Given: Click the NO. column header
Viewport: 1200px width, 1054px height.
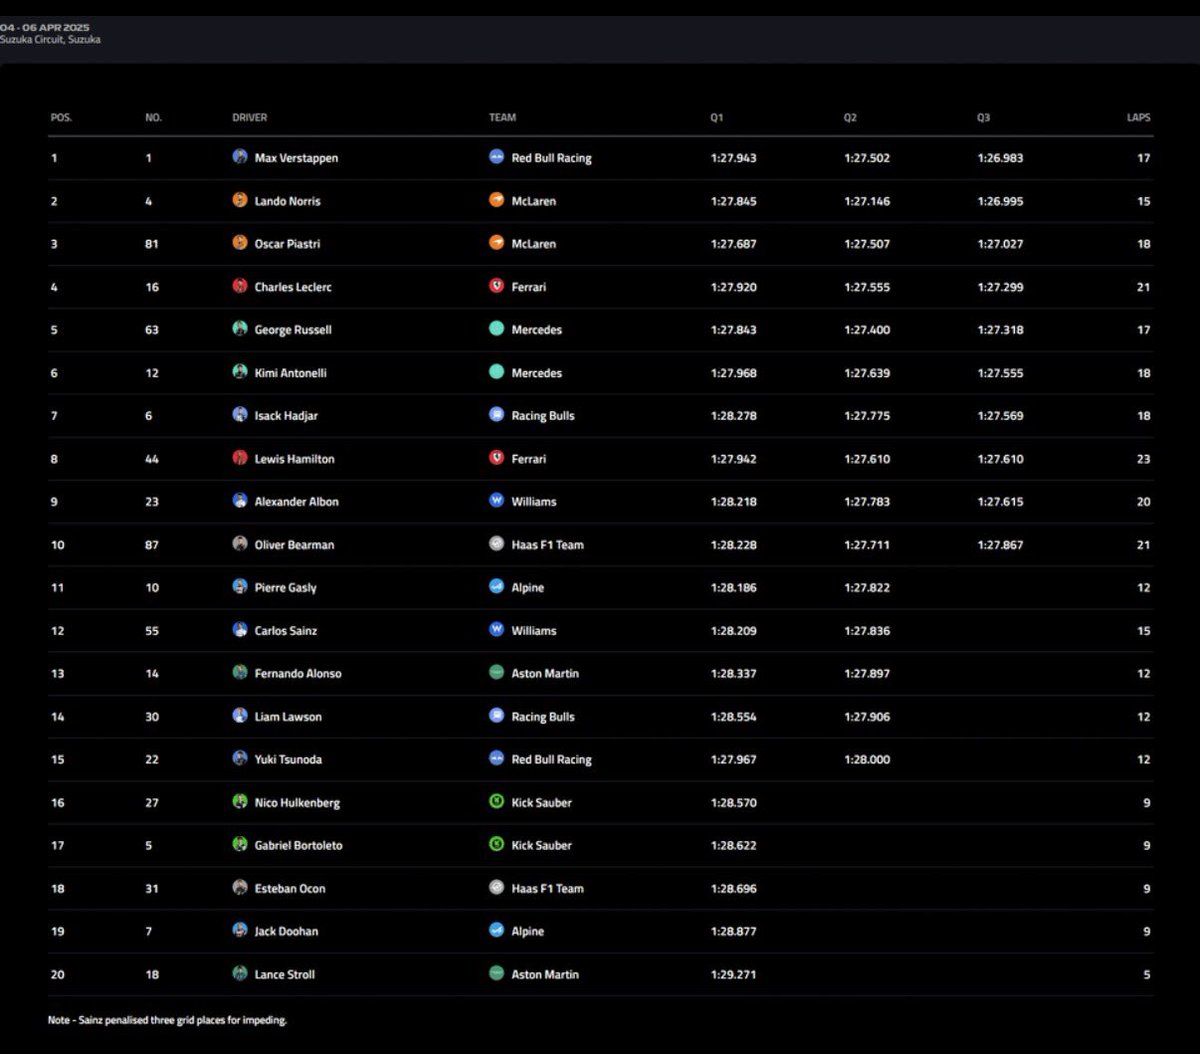Looking at the screenshot, I should [x=153, y=117].
